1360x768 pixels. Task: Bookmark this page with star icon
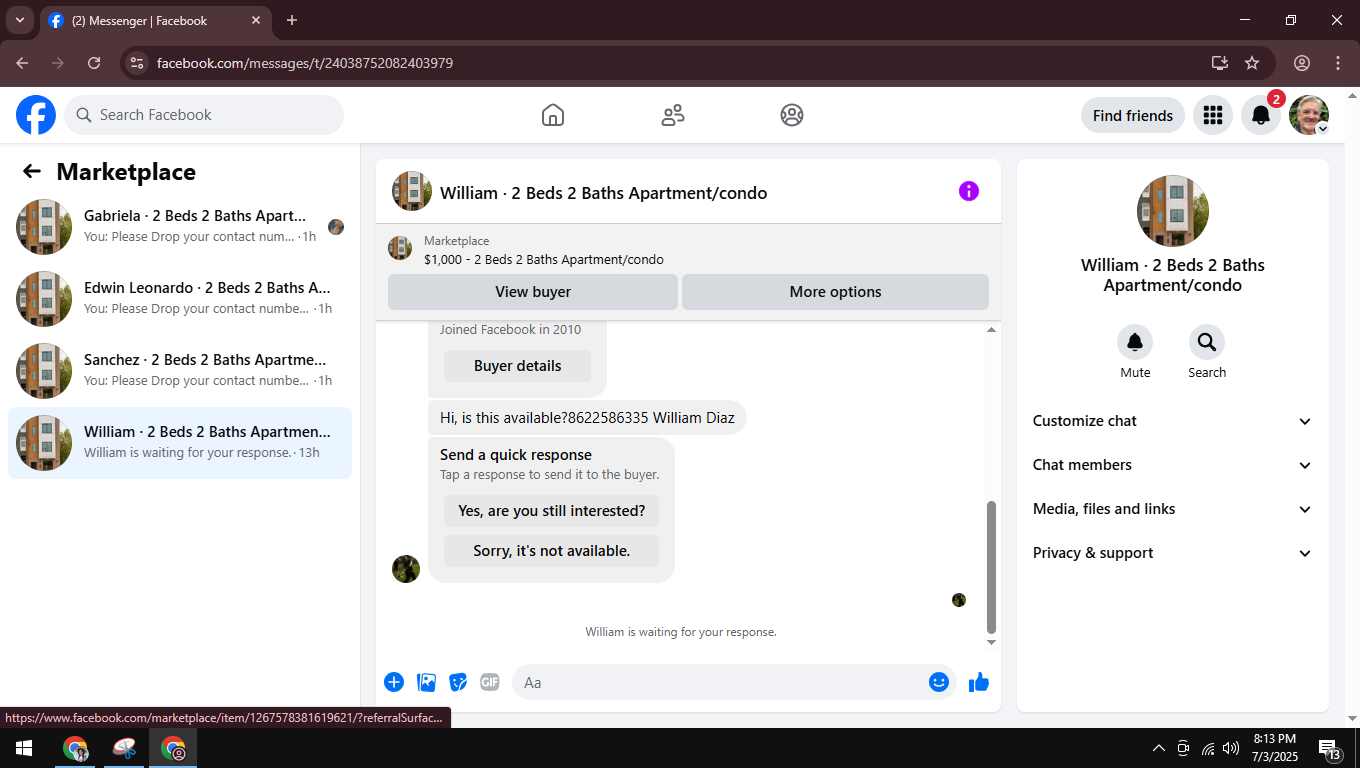click(1252, 63)
